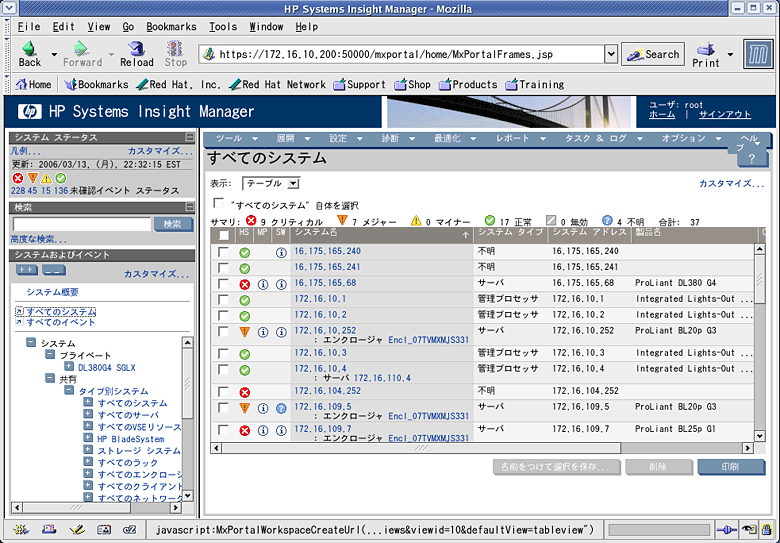Click the 印刷 button
The width and height of the screenshot is (780, 543).
pyautogui.click(x=730, y=467)
